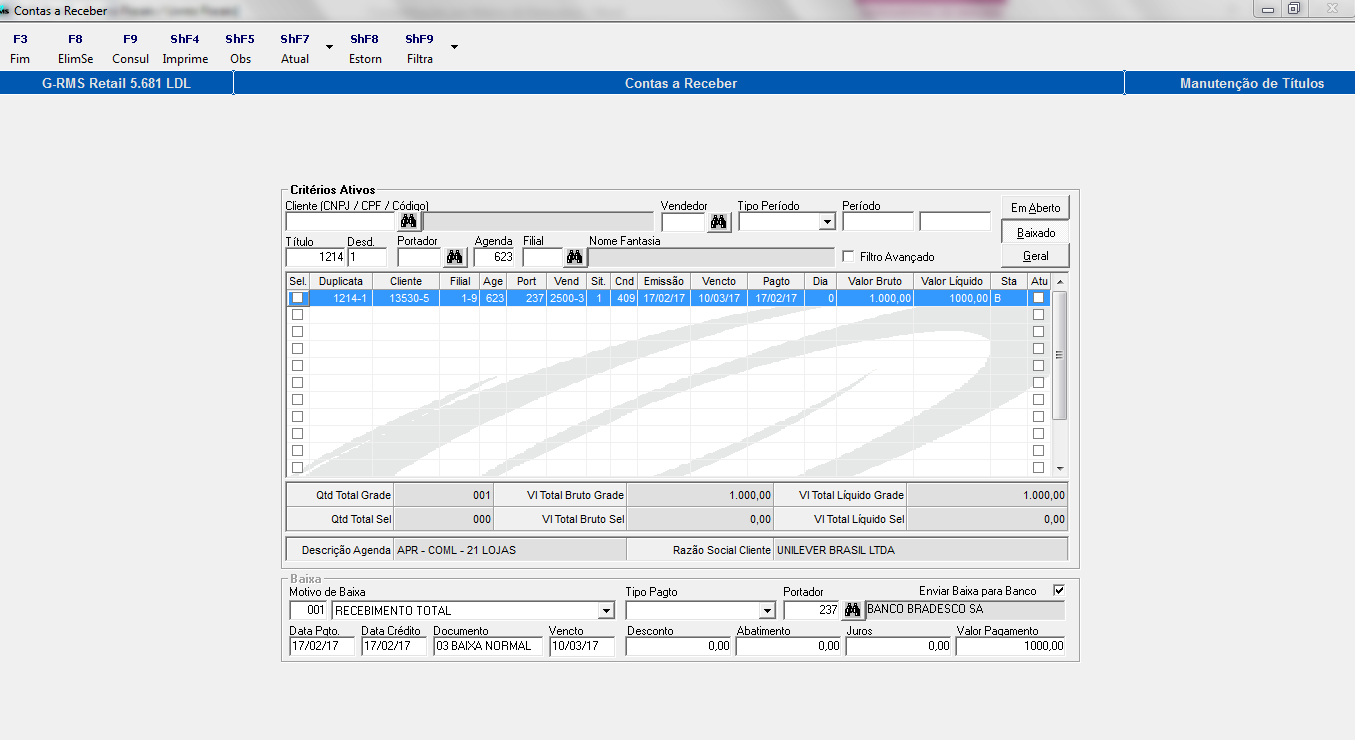The width and height of the screenshot is (1355, 740).
Task: Open the Motivo de Baixa dropdown list
Action: [x=605, y=611]
